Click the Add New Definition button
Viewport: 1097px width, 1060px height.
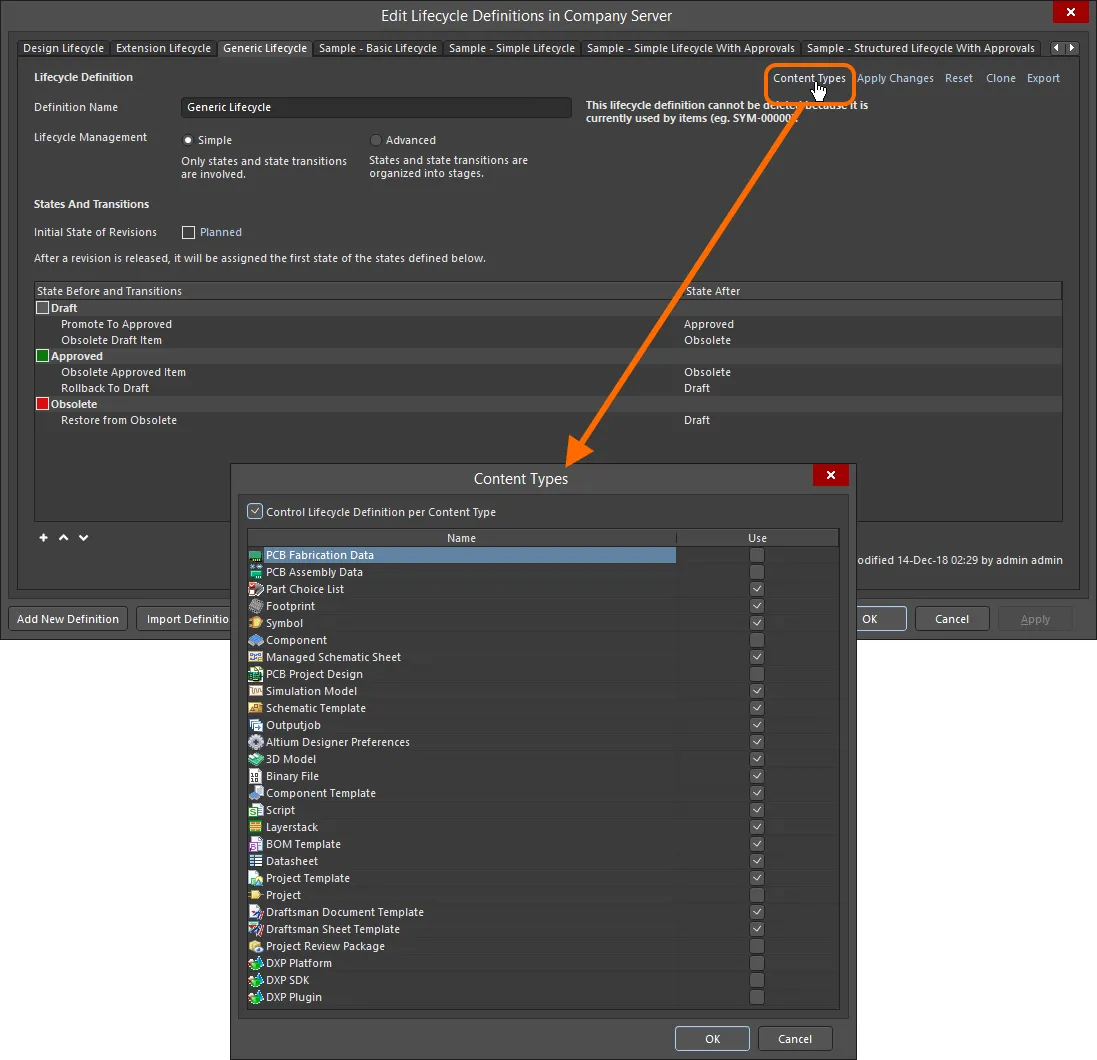tap(67, 618)
